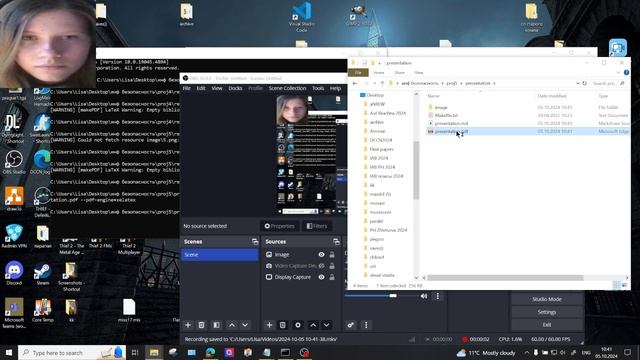Go back in File Explorer

[x=355, y=83]
